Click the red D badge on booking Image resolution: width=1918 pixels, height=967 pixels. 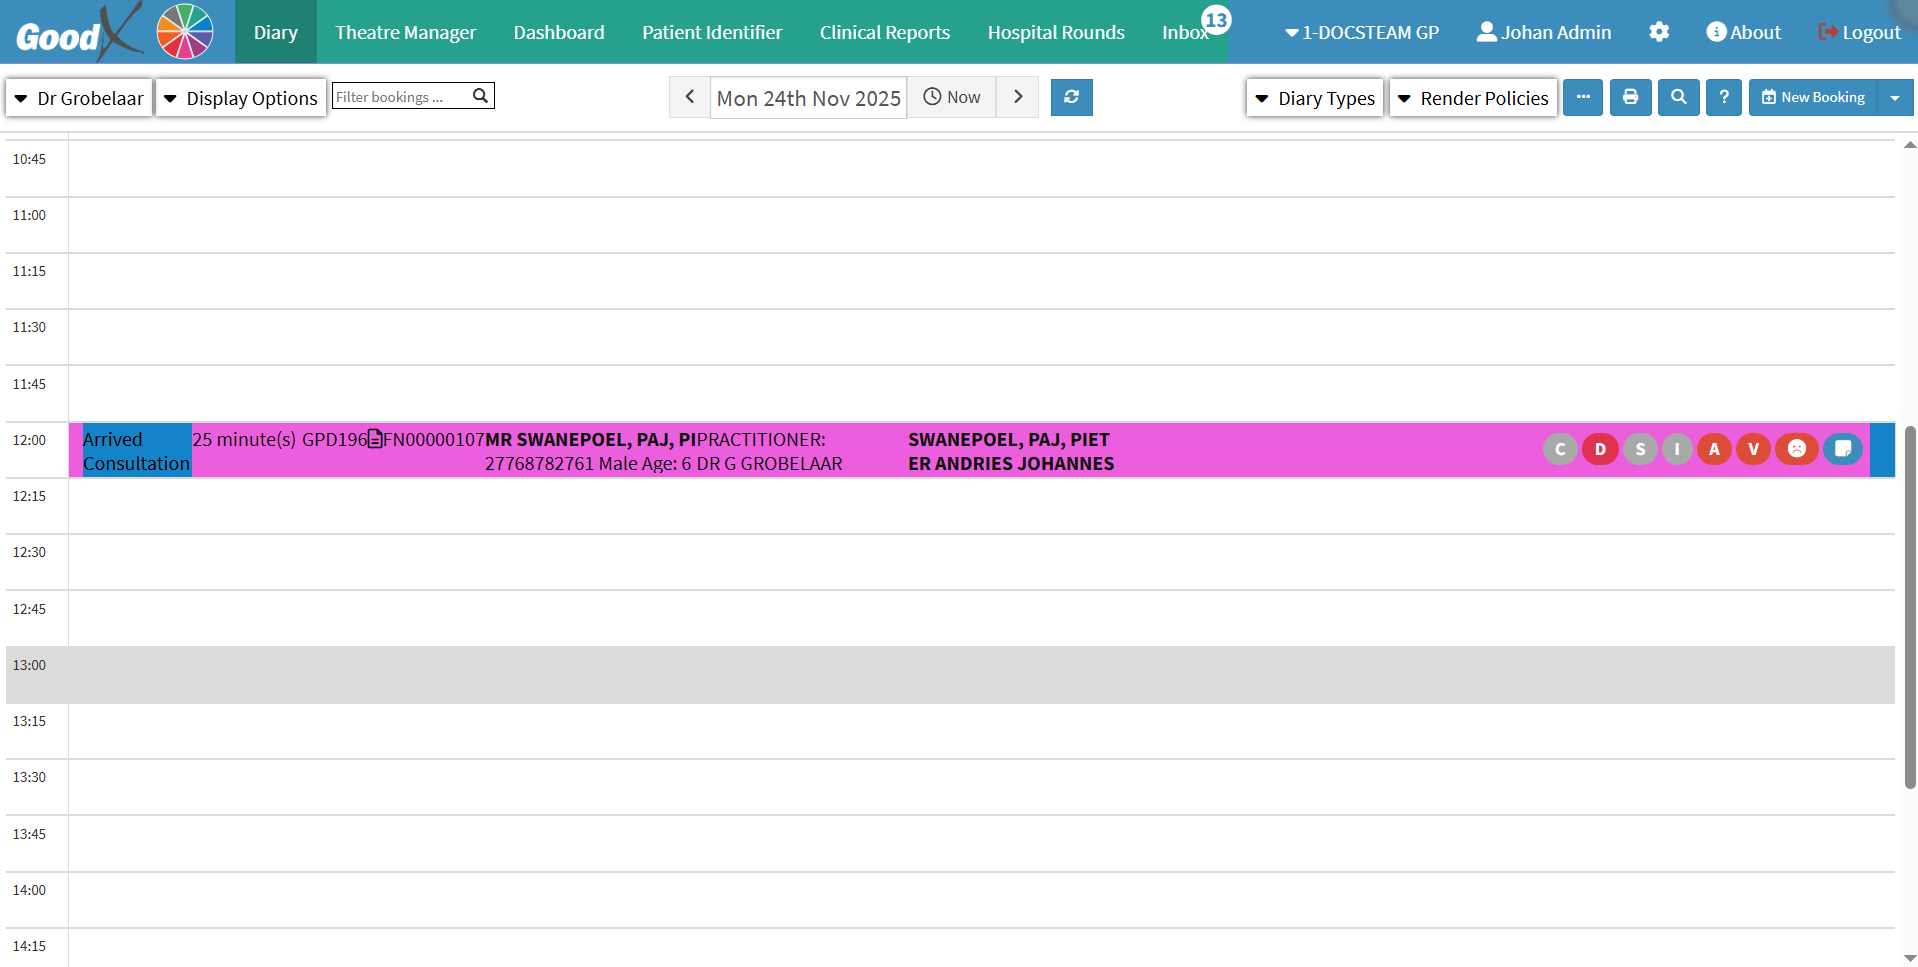coord(1600,449)
